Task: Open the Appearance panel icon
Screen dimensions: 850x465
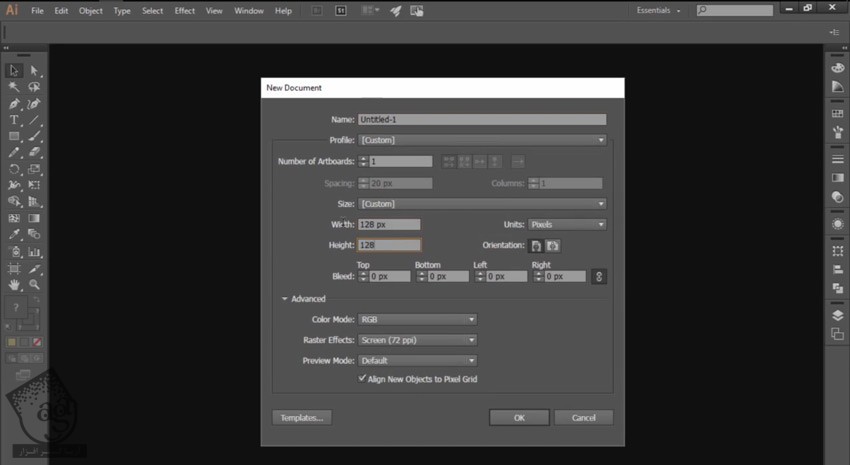Action: (x=838, y=224)
